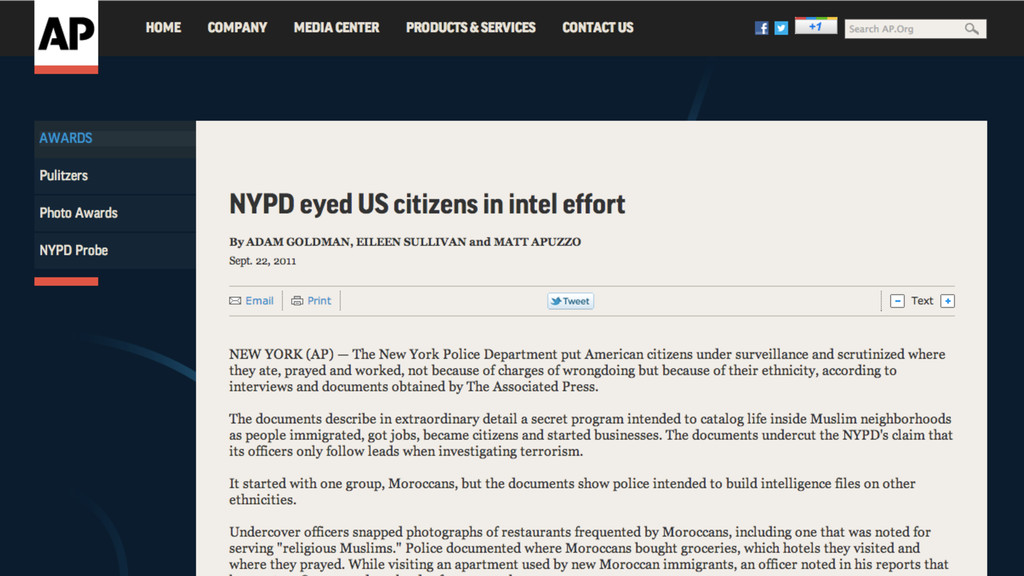Open the Products & Services menu

470,27
